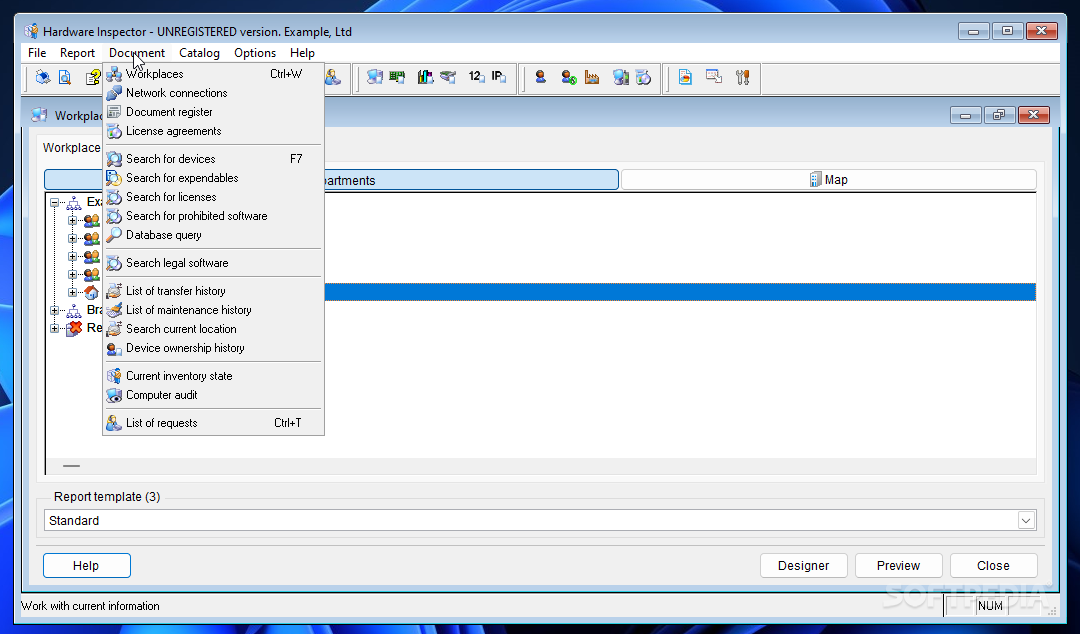Click the networked computer toolbar icon
Viewport: 1080px width, 634px height.
621,77
